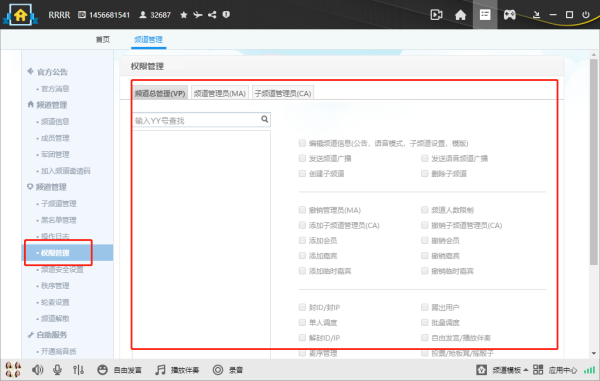The width and height of the screenshot is (600, 381).
Task: Enable the 踢出用户 checkbox
Action: coord(424,307)
